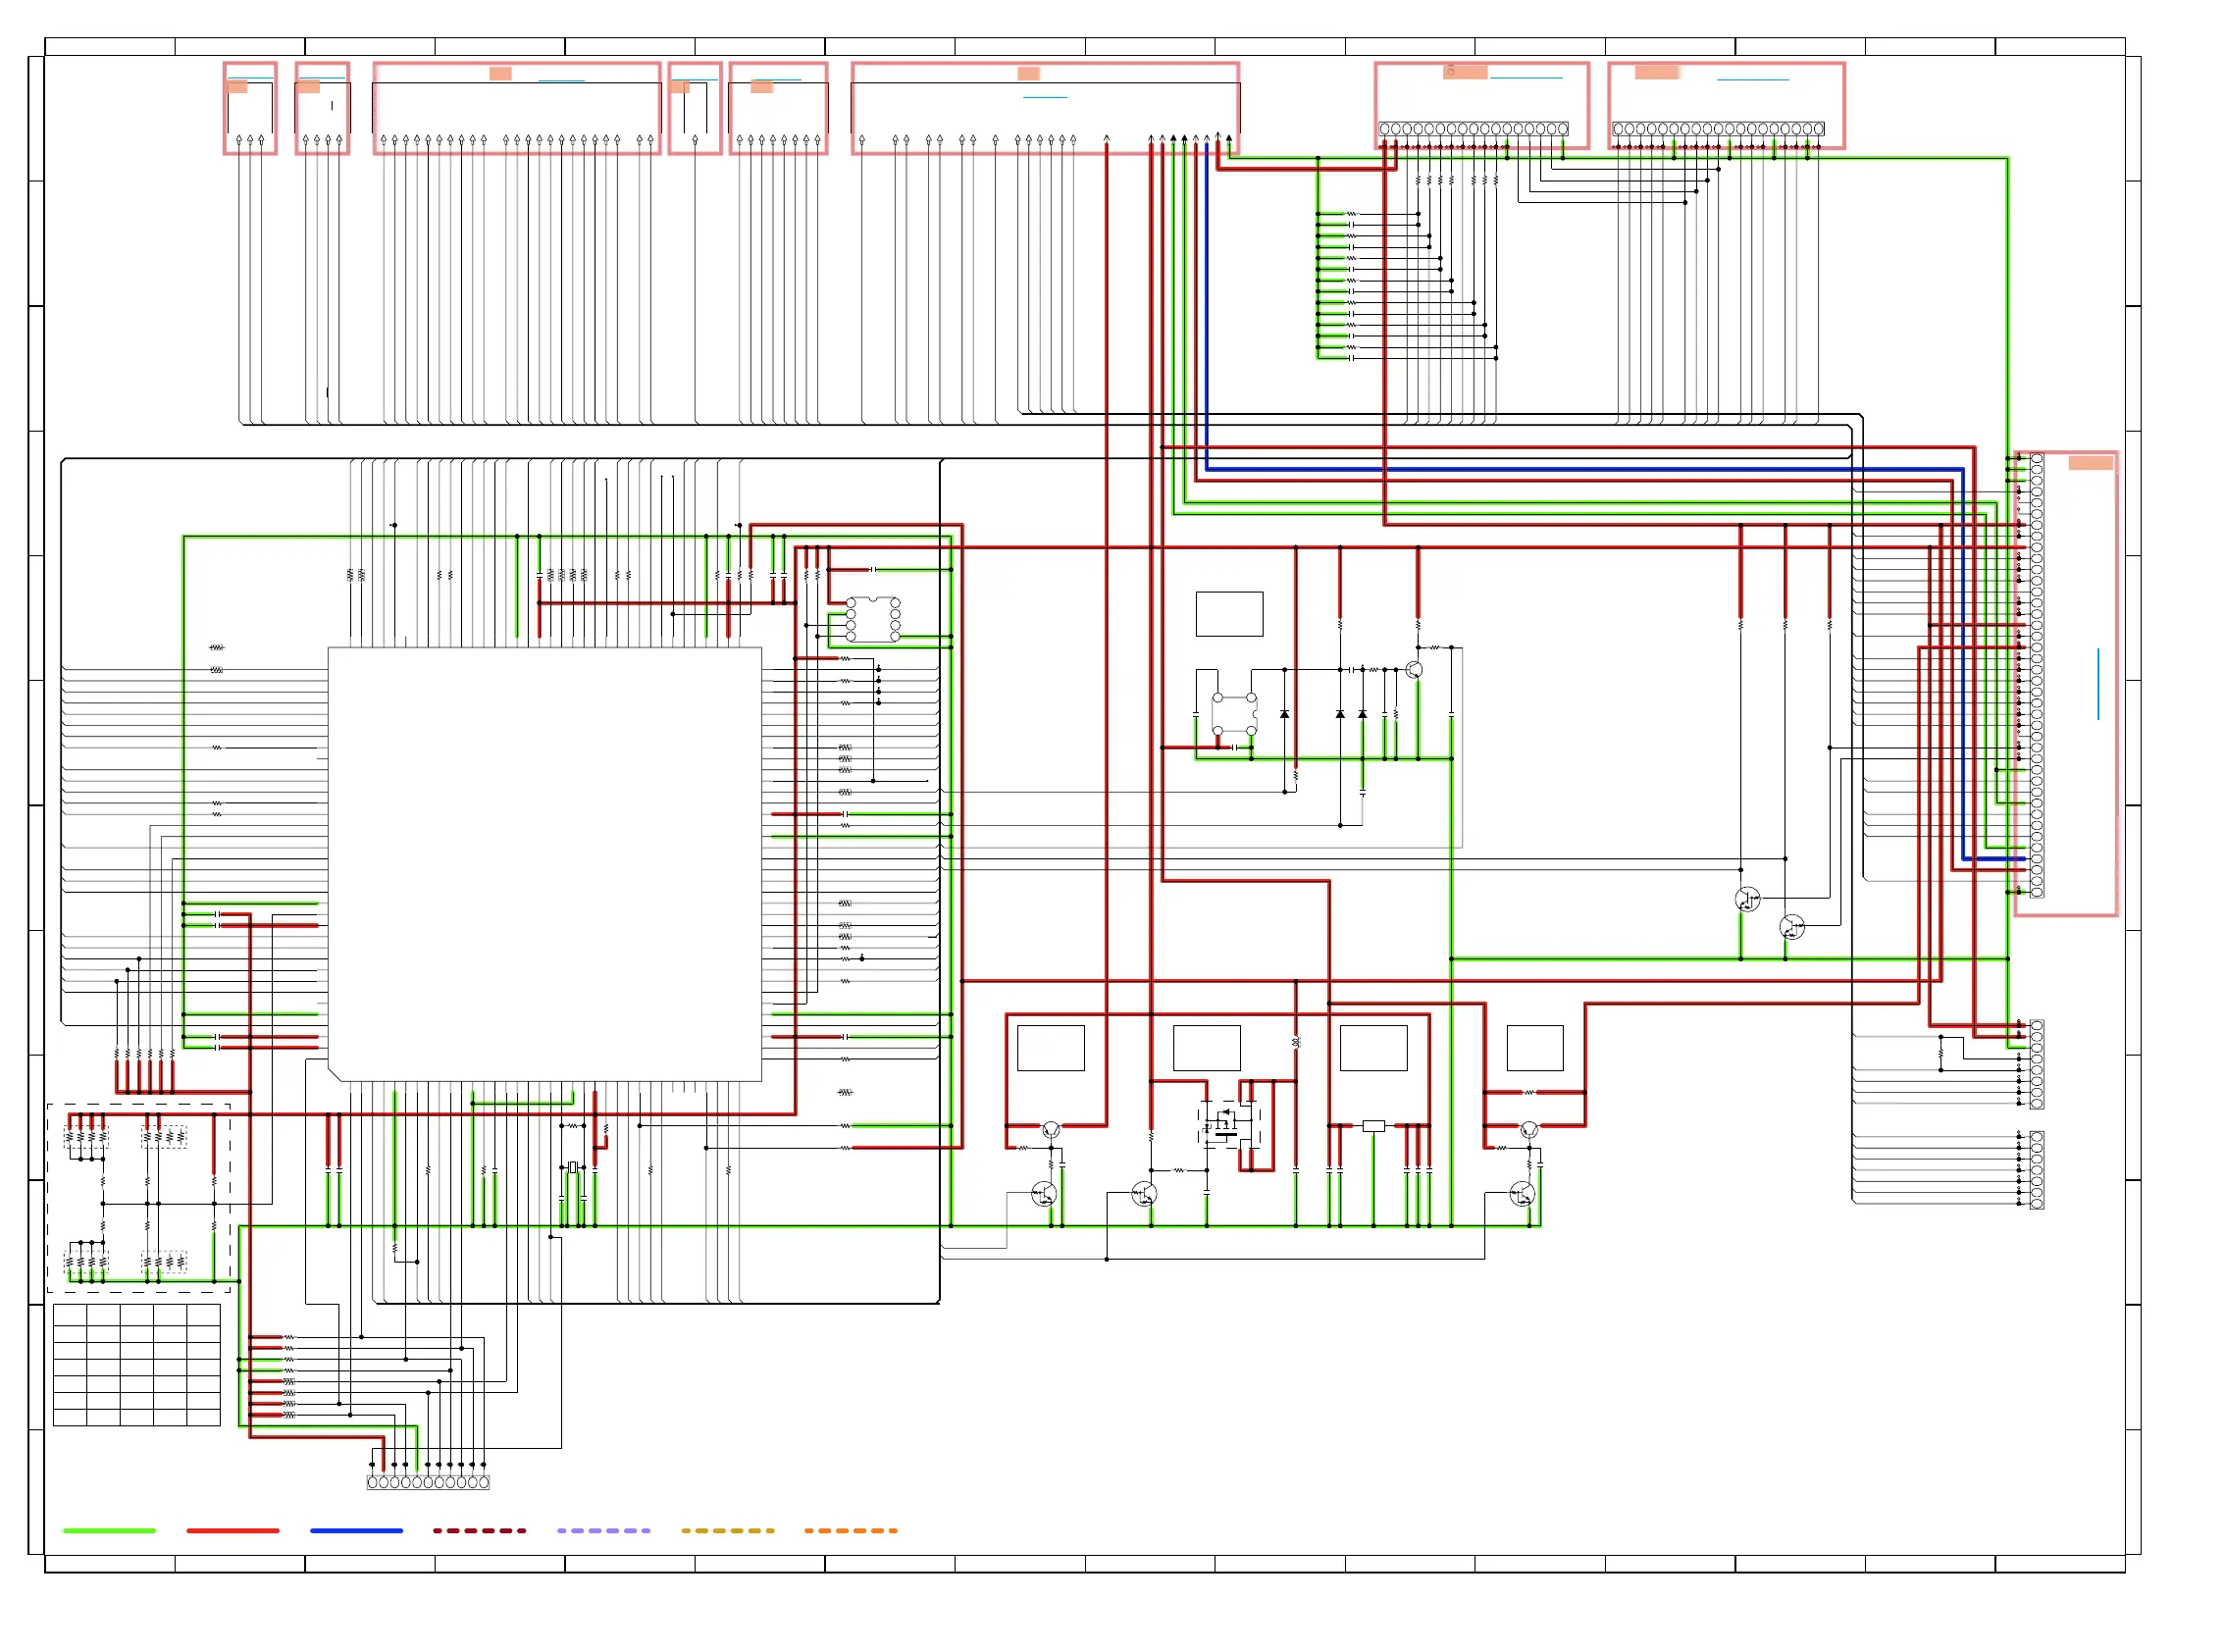Select the leftmost small pink connector block at top
This screenshot has height=1652, width=2225.
tap(249, 108)
